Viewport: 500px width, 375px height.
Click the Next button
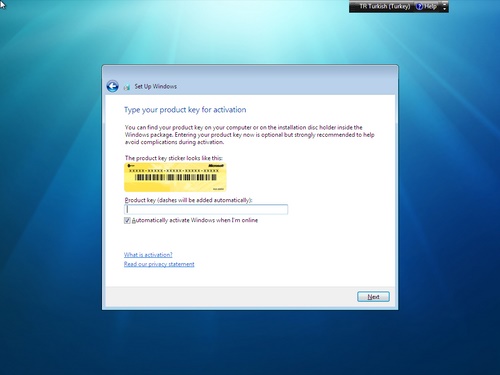click(x=373, y=297)
